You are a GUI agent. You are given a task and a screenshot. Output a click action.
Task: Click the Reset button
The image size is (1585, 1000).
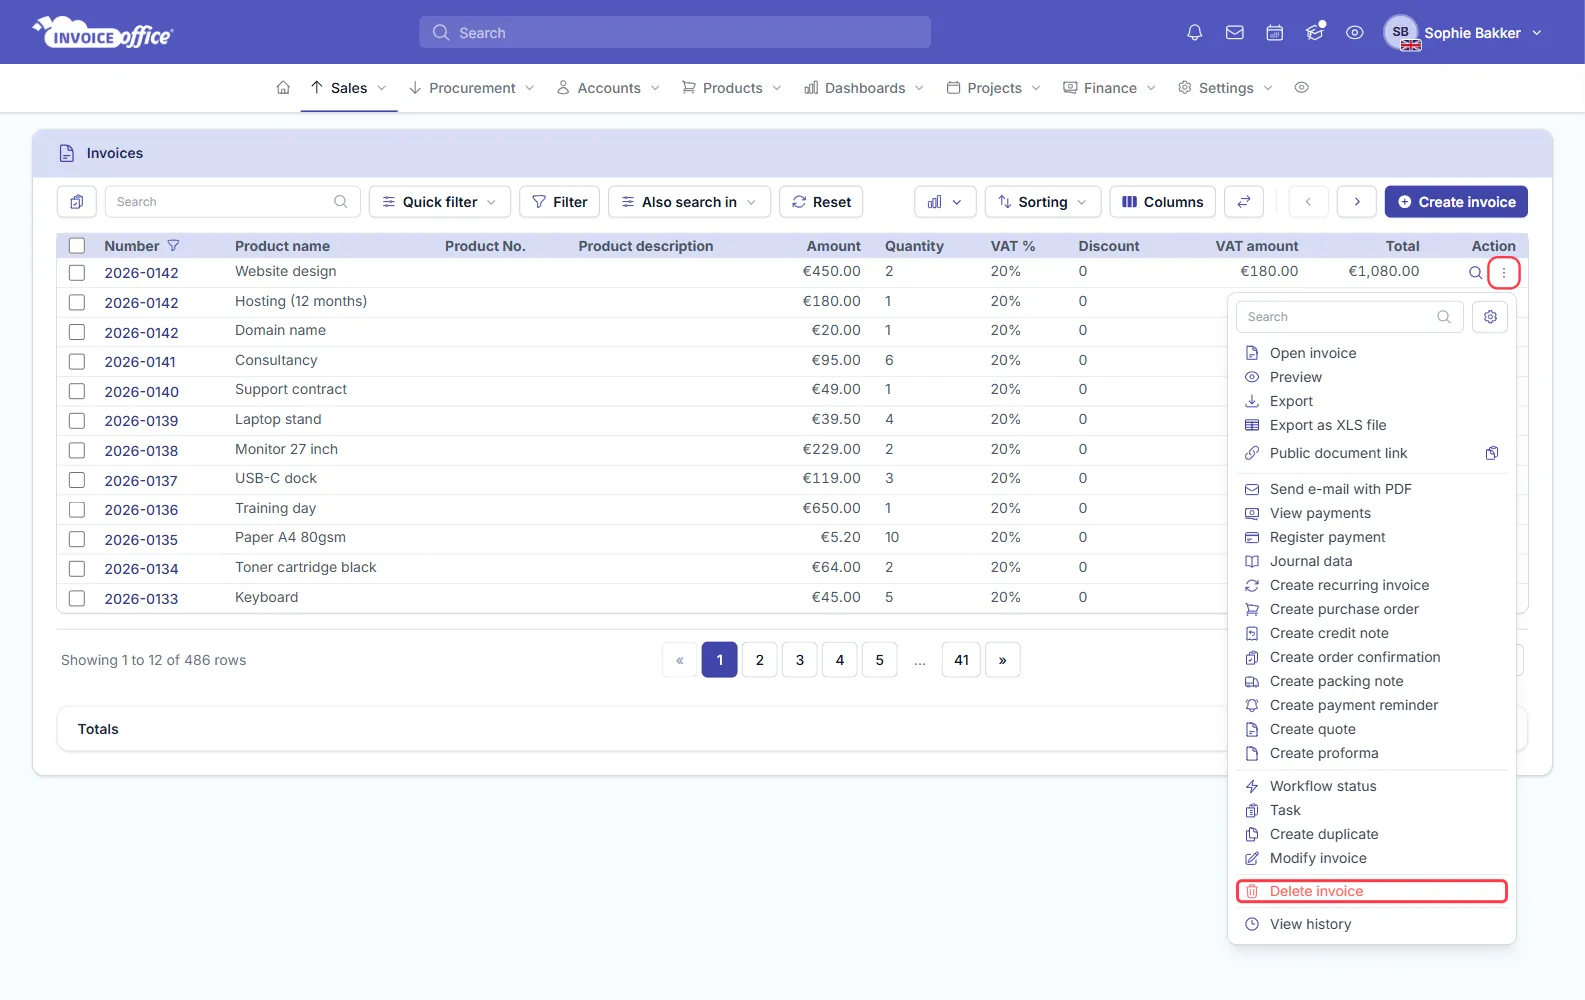pyautogui.click(x=821, y=202)
